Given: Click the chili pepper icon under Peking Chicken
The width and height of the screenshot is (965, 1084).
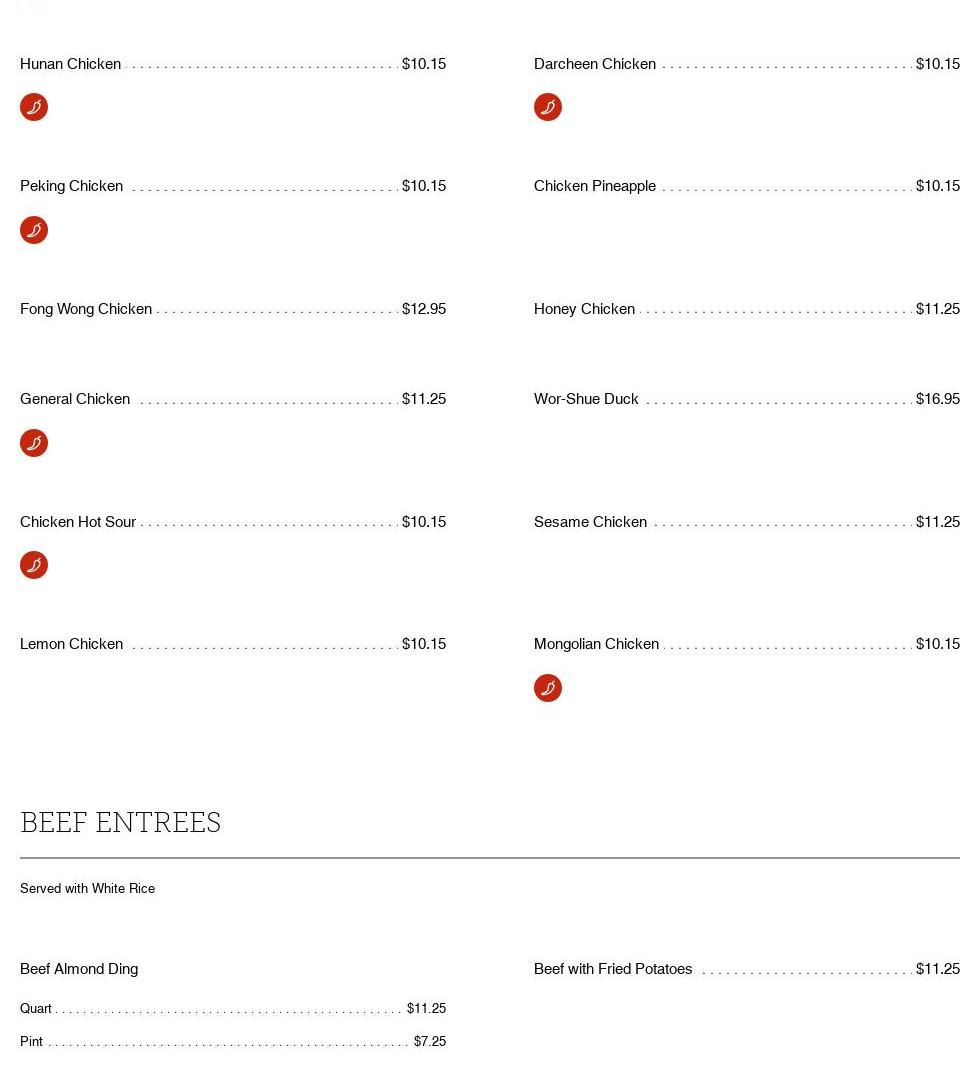Looking at the screenshot, I should (34, 230).
